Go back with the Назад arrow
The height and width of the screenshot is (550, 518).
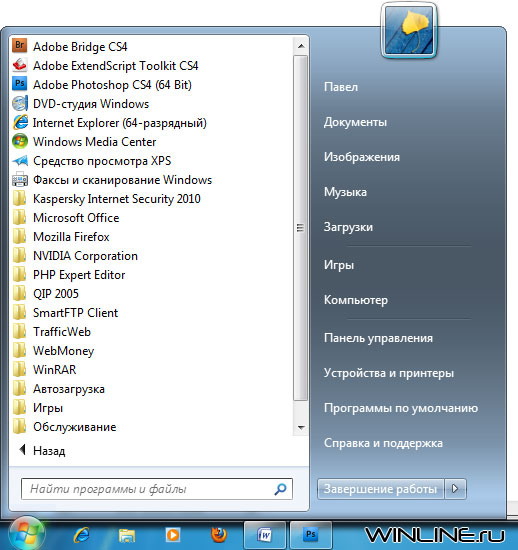(x=23, y=450)
